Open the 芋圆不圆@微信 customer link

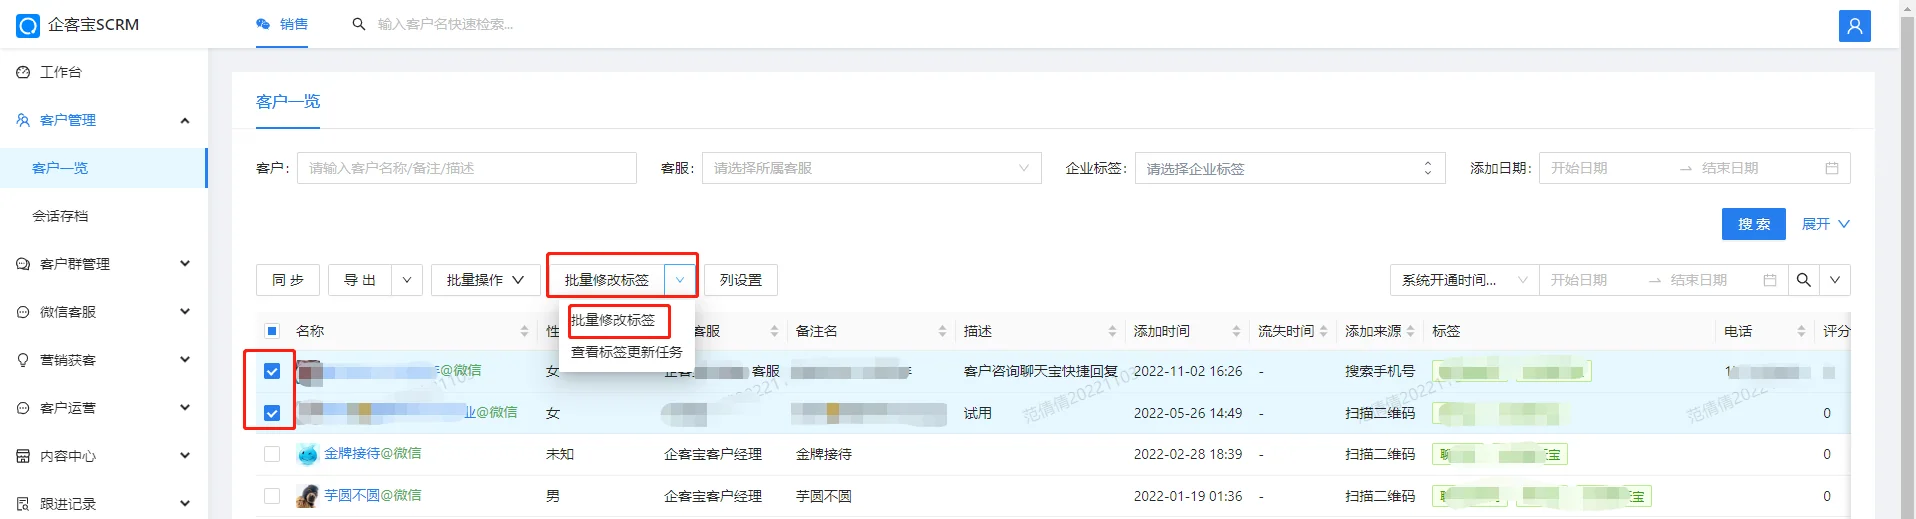(373, 495)
